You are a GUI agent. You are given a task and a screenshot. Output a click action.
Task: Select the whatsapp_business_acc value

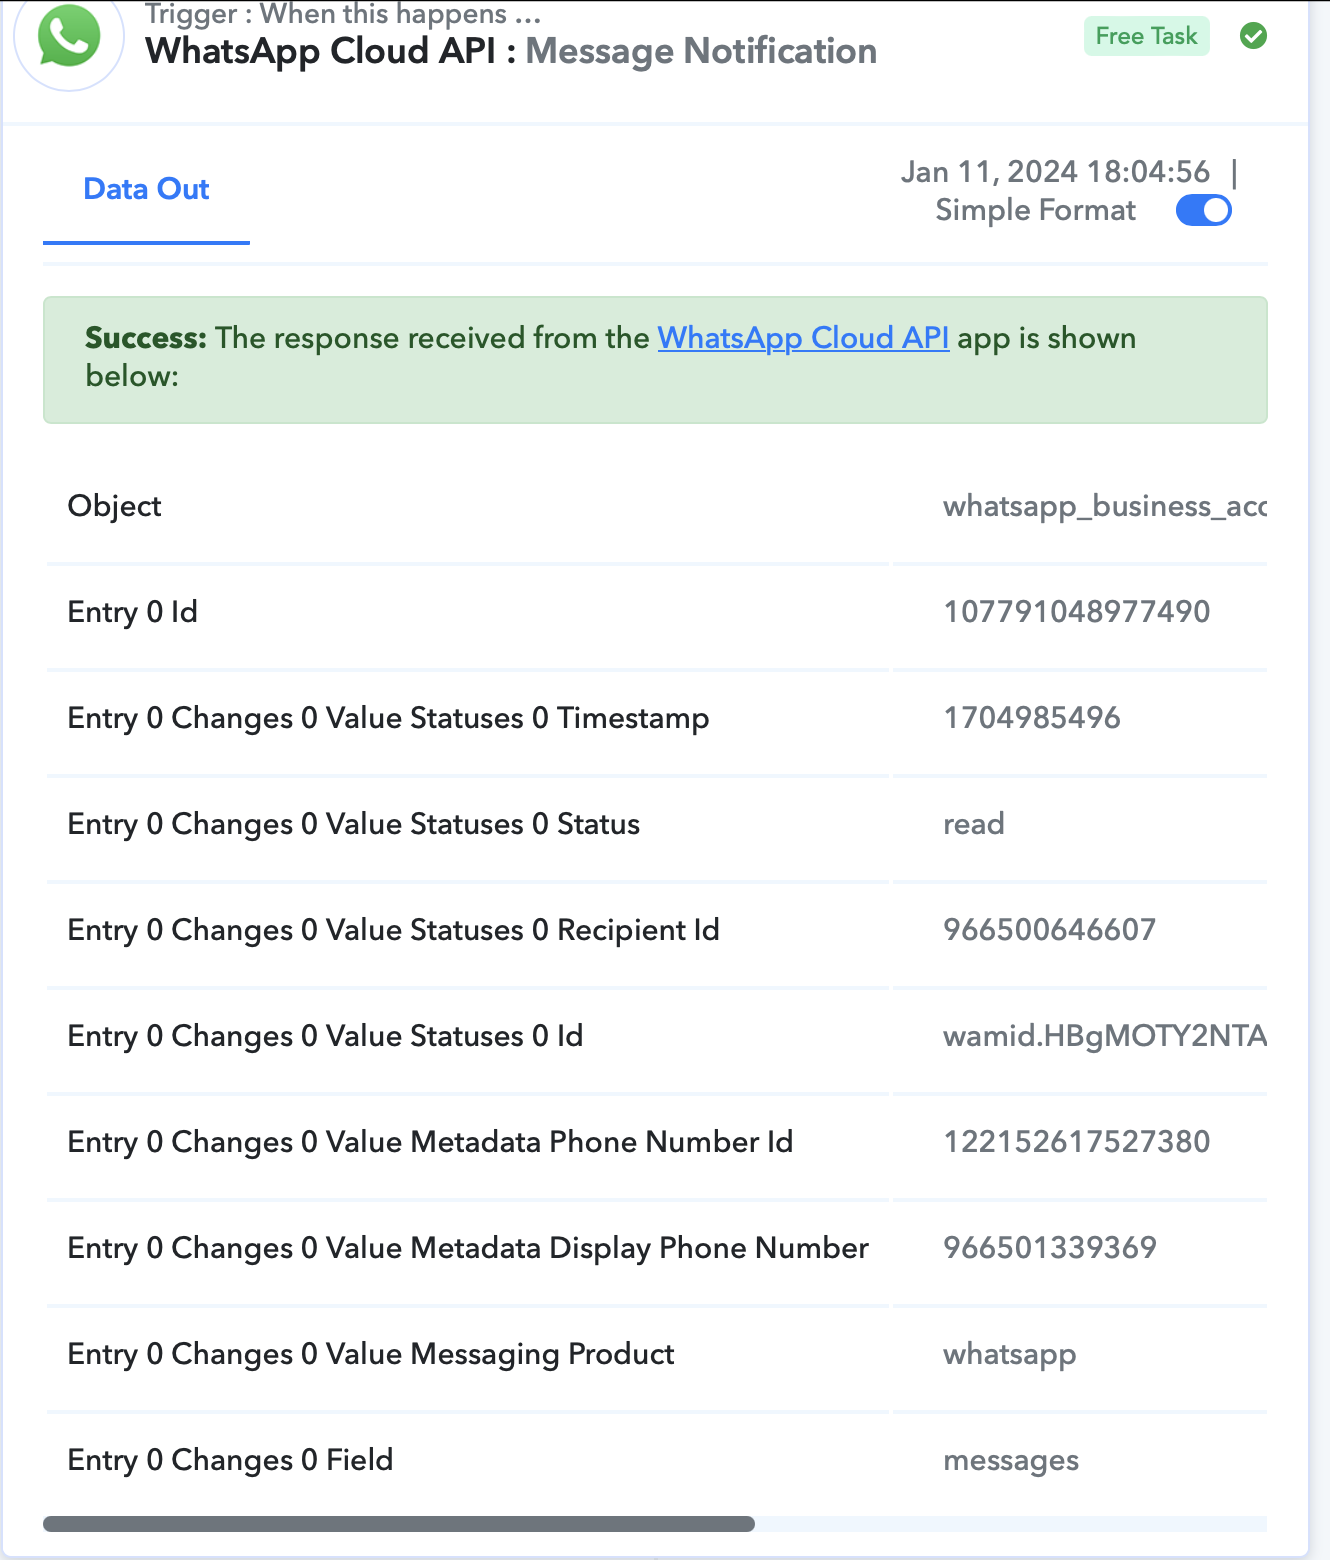1105,506
